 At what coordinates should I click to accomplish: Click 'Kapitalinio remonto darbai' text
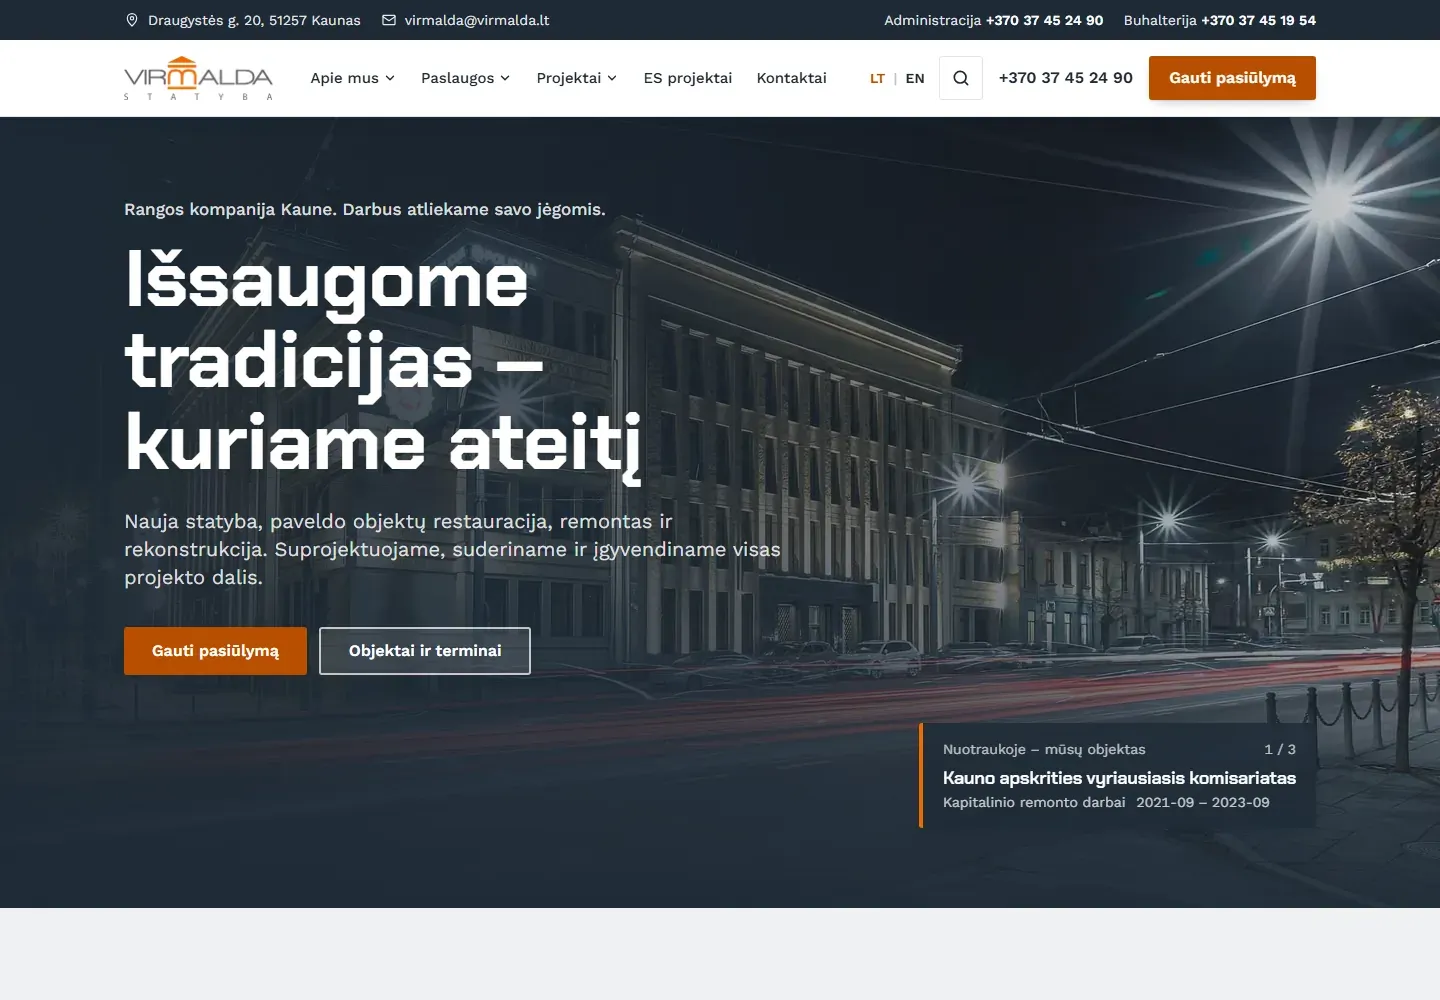[x=1034, y=802]
